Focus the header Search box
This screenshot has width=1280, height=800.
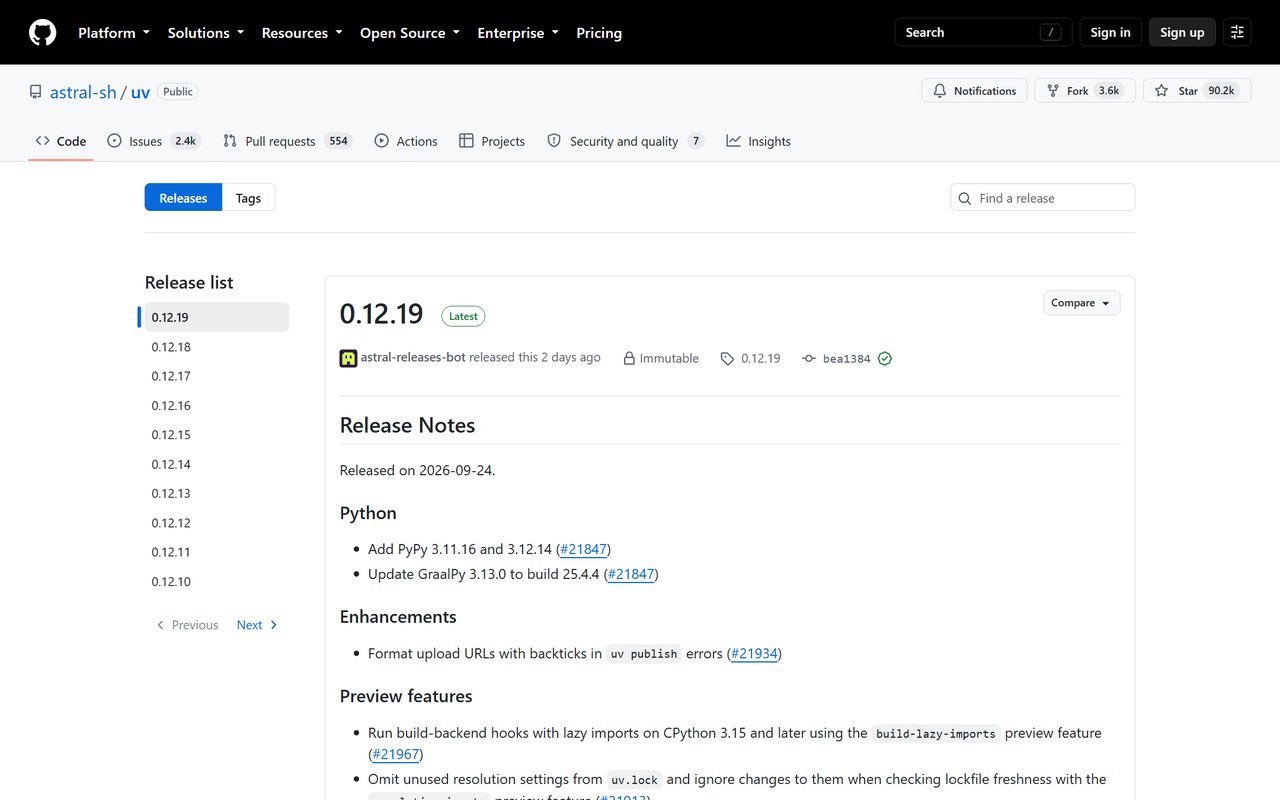(983, 33)
